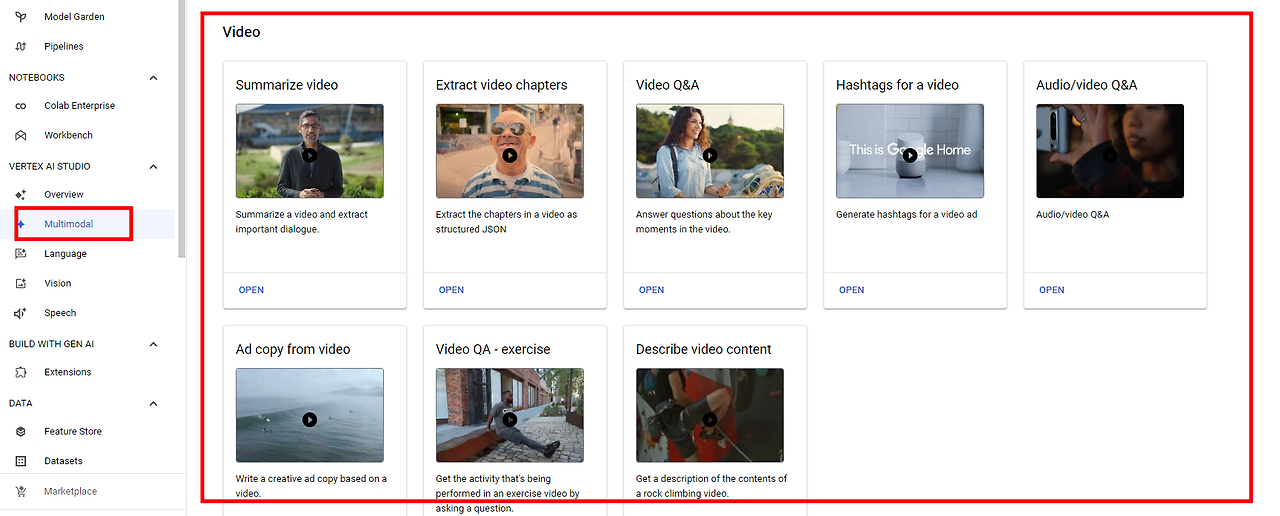Click the Speech icon in sidebar
The image size is (1280, 516).
point(21,313)
